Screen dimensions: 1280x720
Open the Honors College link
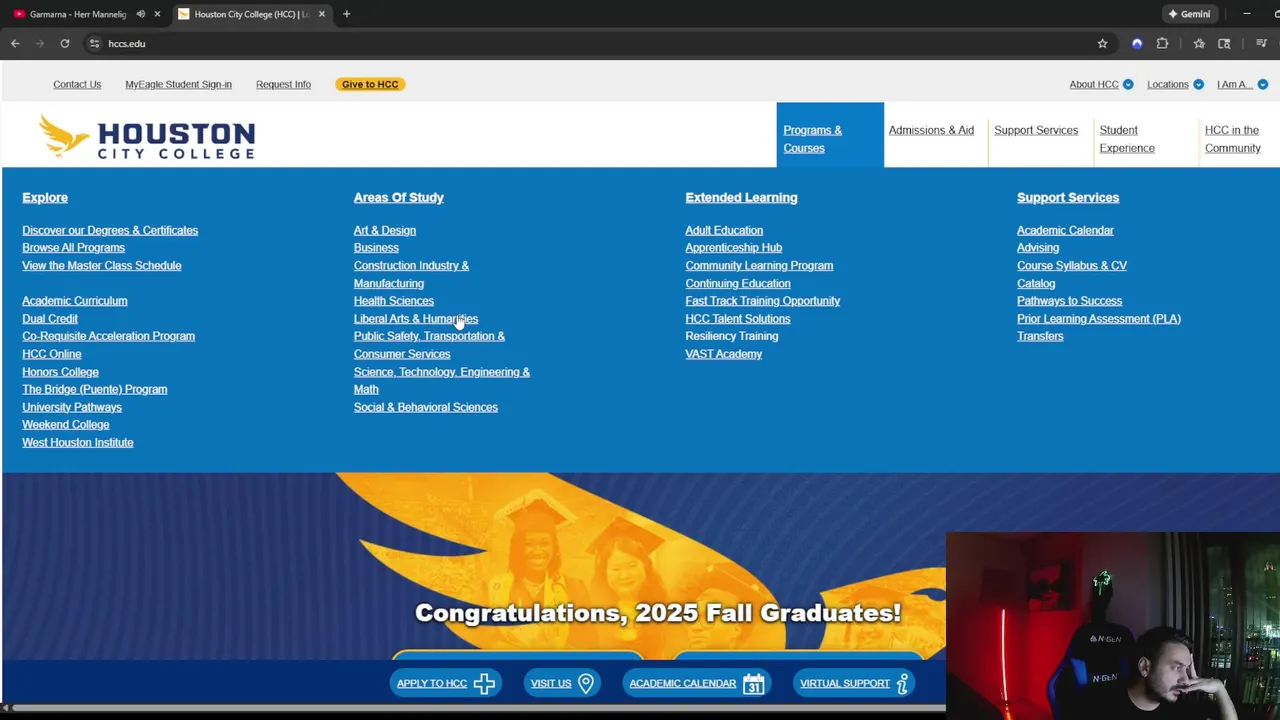coord(60,372)
